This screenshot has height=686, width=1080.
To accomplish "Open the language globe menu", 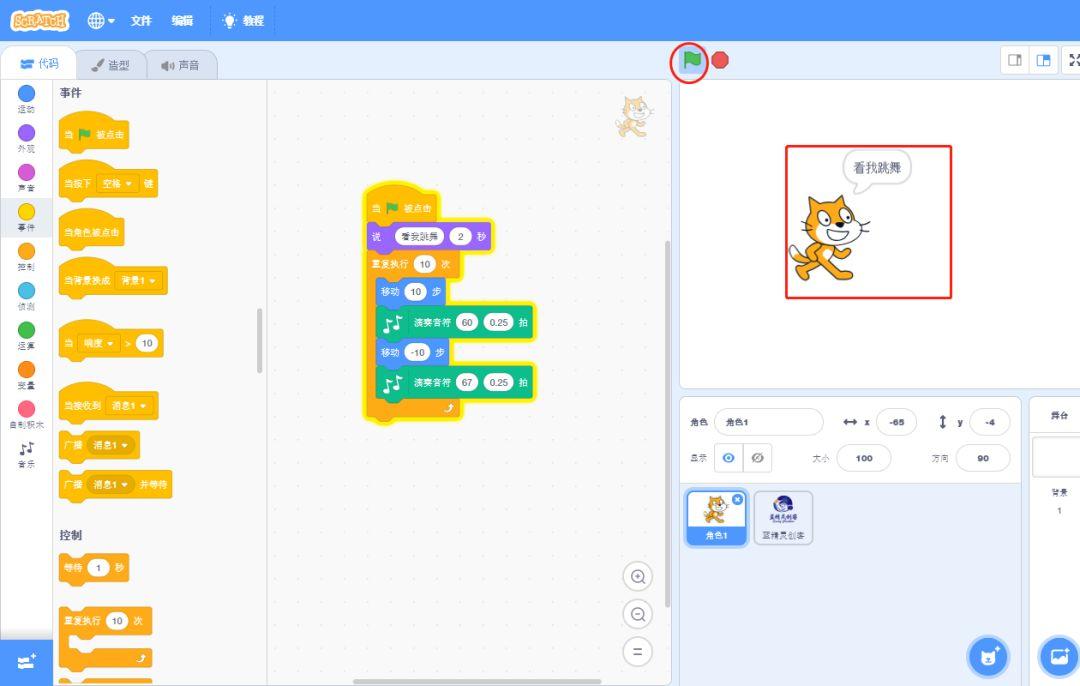I will pyautogui.click(x=101, y=21).
